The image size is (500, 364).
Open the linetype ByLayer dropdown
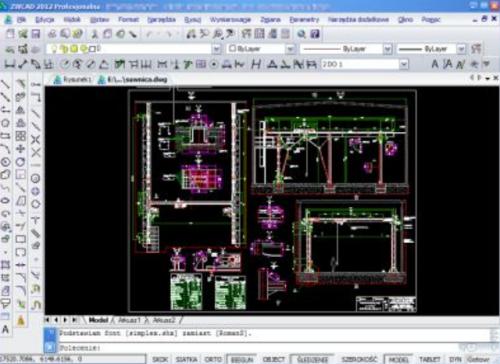[346, 49]
